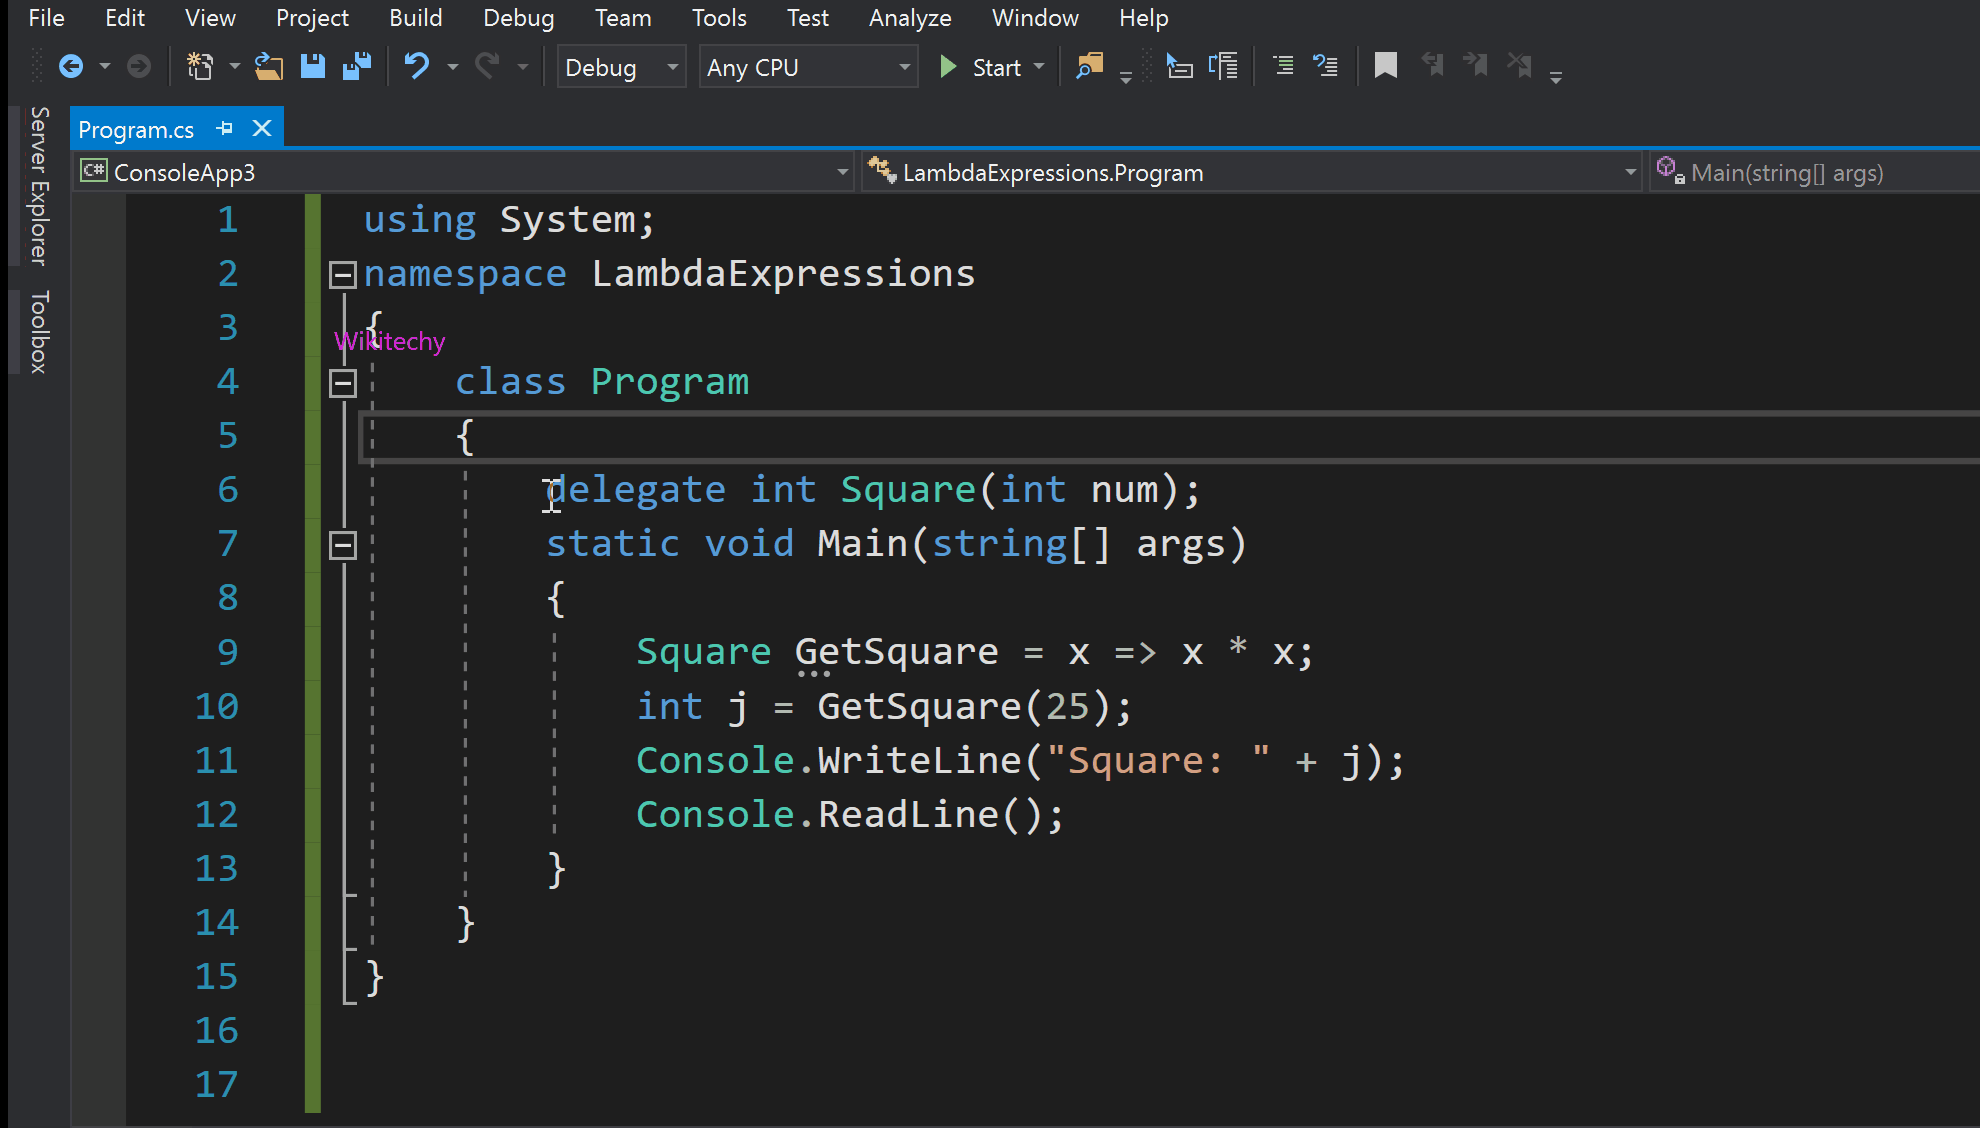Image resolution: width=1980 pixels, height=1128 pixels.
Task: Collapse the Main method body
Action: tap(342, 545)
